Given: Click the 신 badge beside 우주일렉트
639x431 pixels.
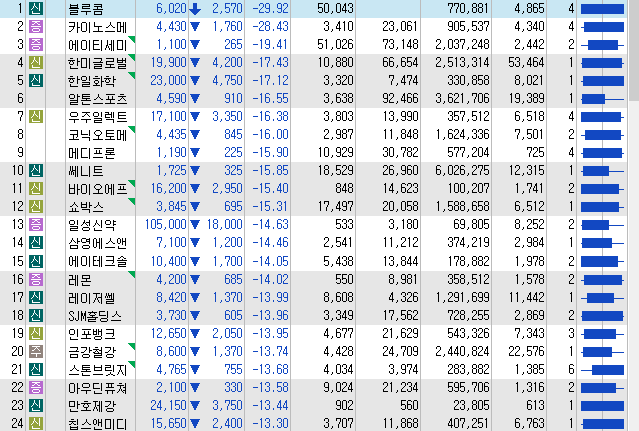Looking at the screenshot, I should [36, 117].
